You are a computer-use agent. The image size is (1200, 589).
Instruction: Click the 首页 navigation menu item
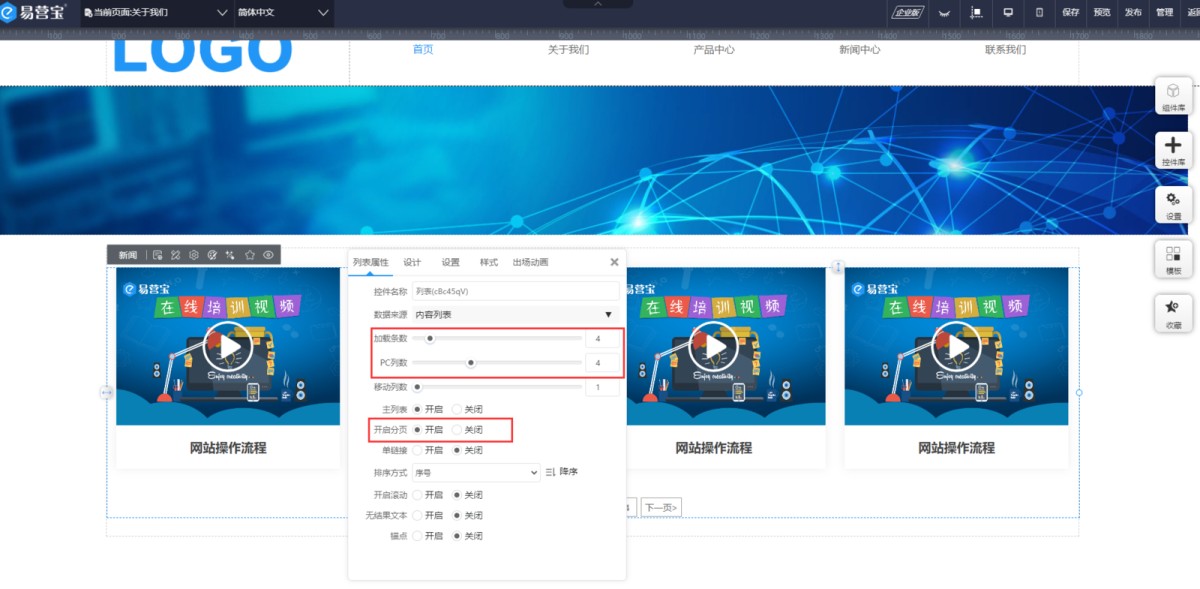tap(423, 49)
